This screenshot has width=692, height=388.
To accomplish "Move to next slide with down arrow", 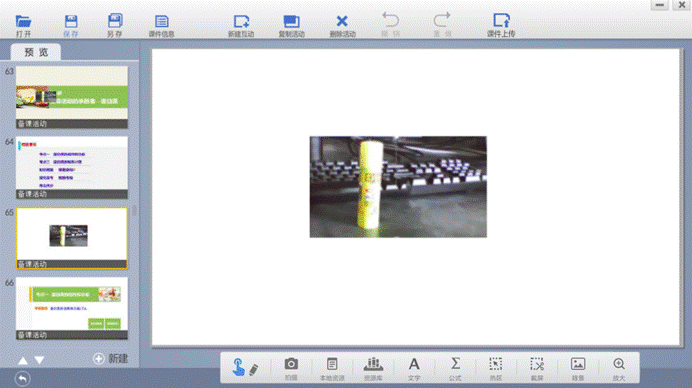I will click(x=39, y=360).
